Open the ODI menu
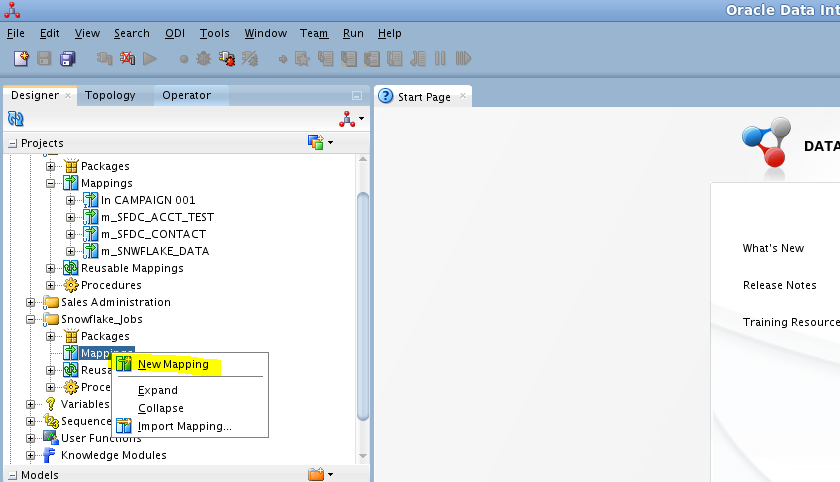This screenshot has height=482, width=840. click(175, 33)
